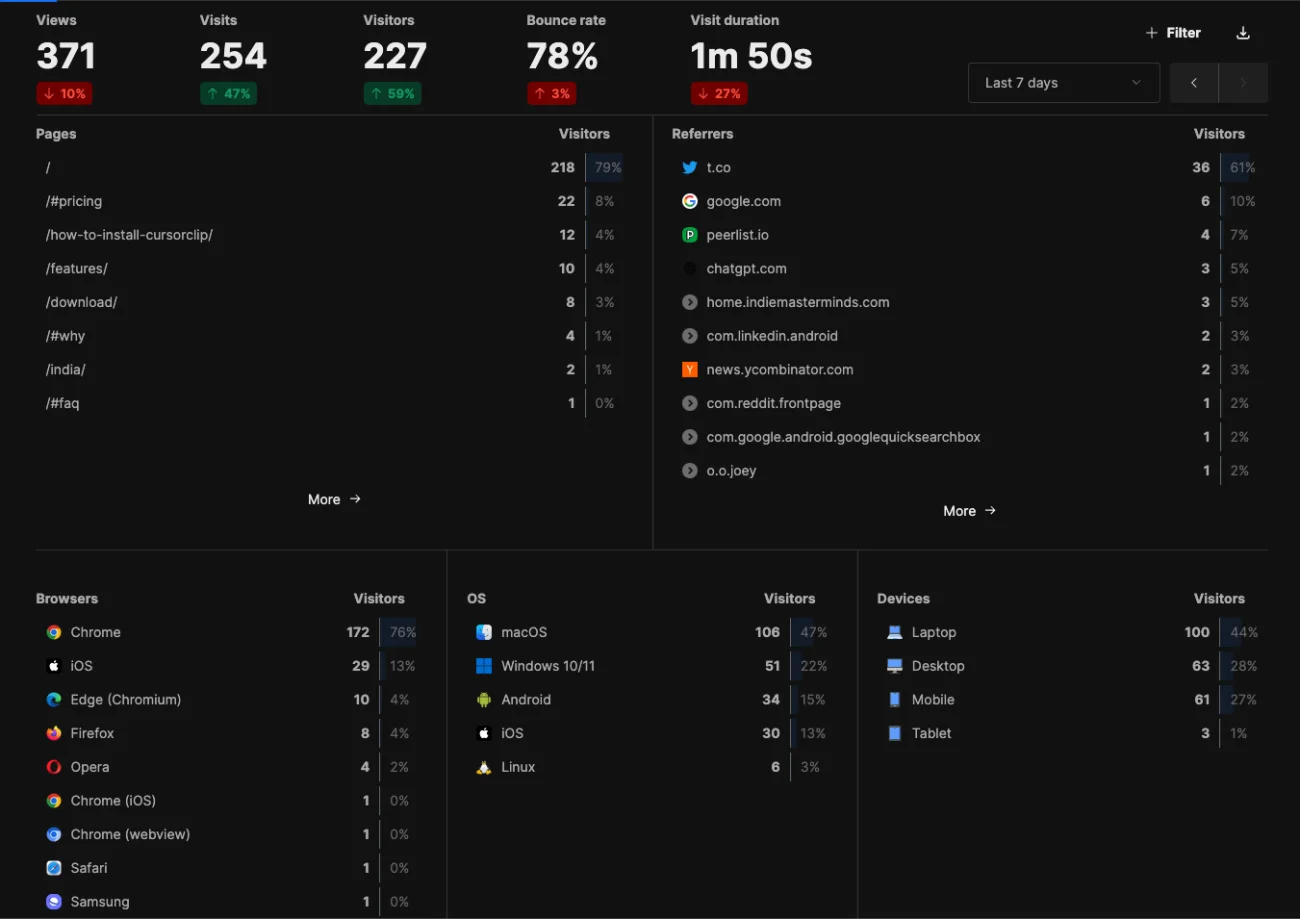Screen dimensions: 1300x919
Task: Click the Tablet device icon
Action: click(895, 733)
